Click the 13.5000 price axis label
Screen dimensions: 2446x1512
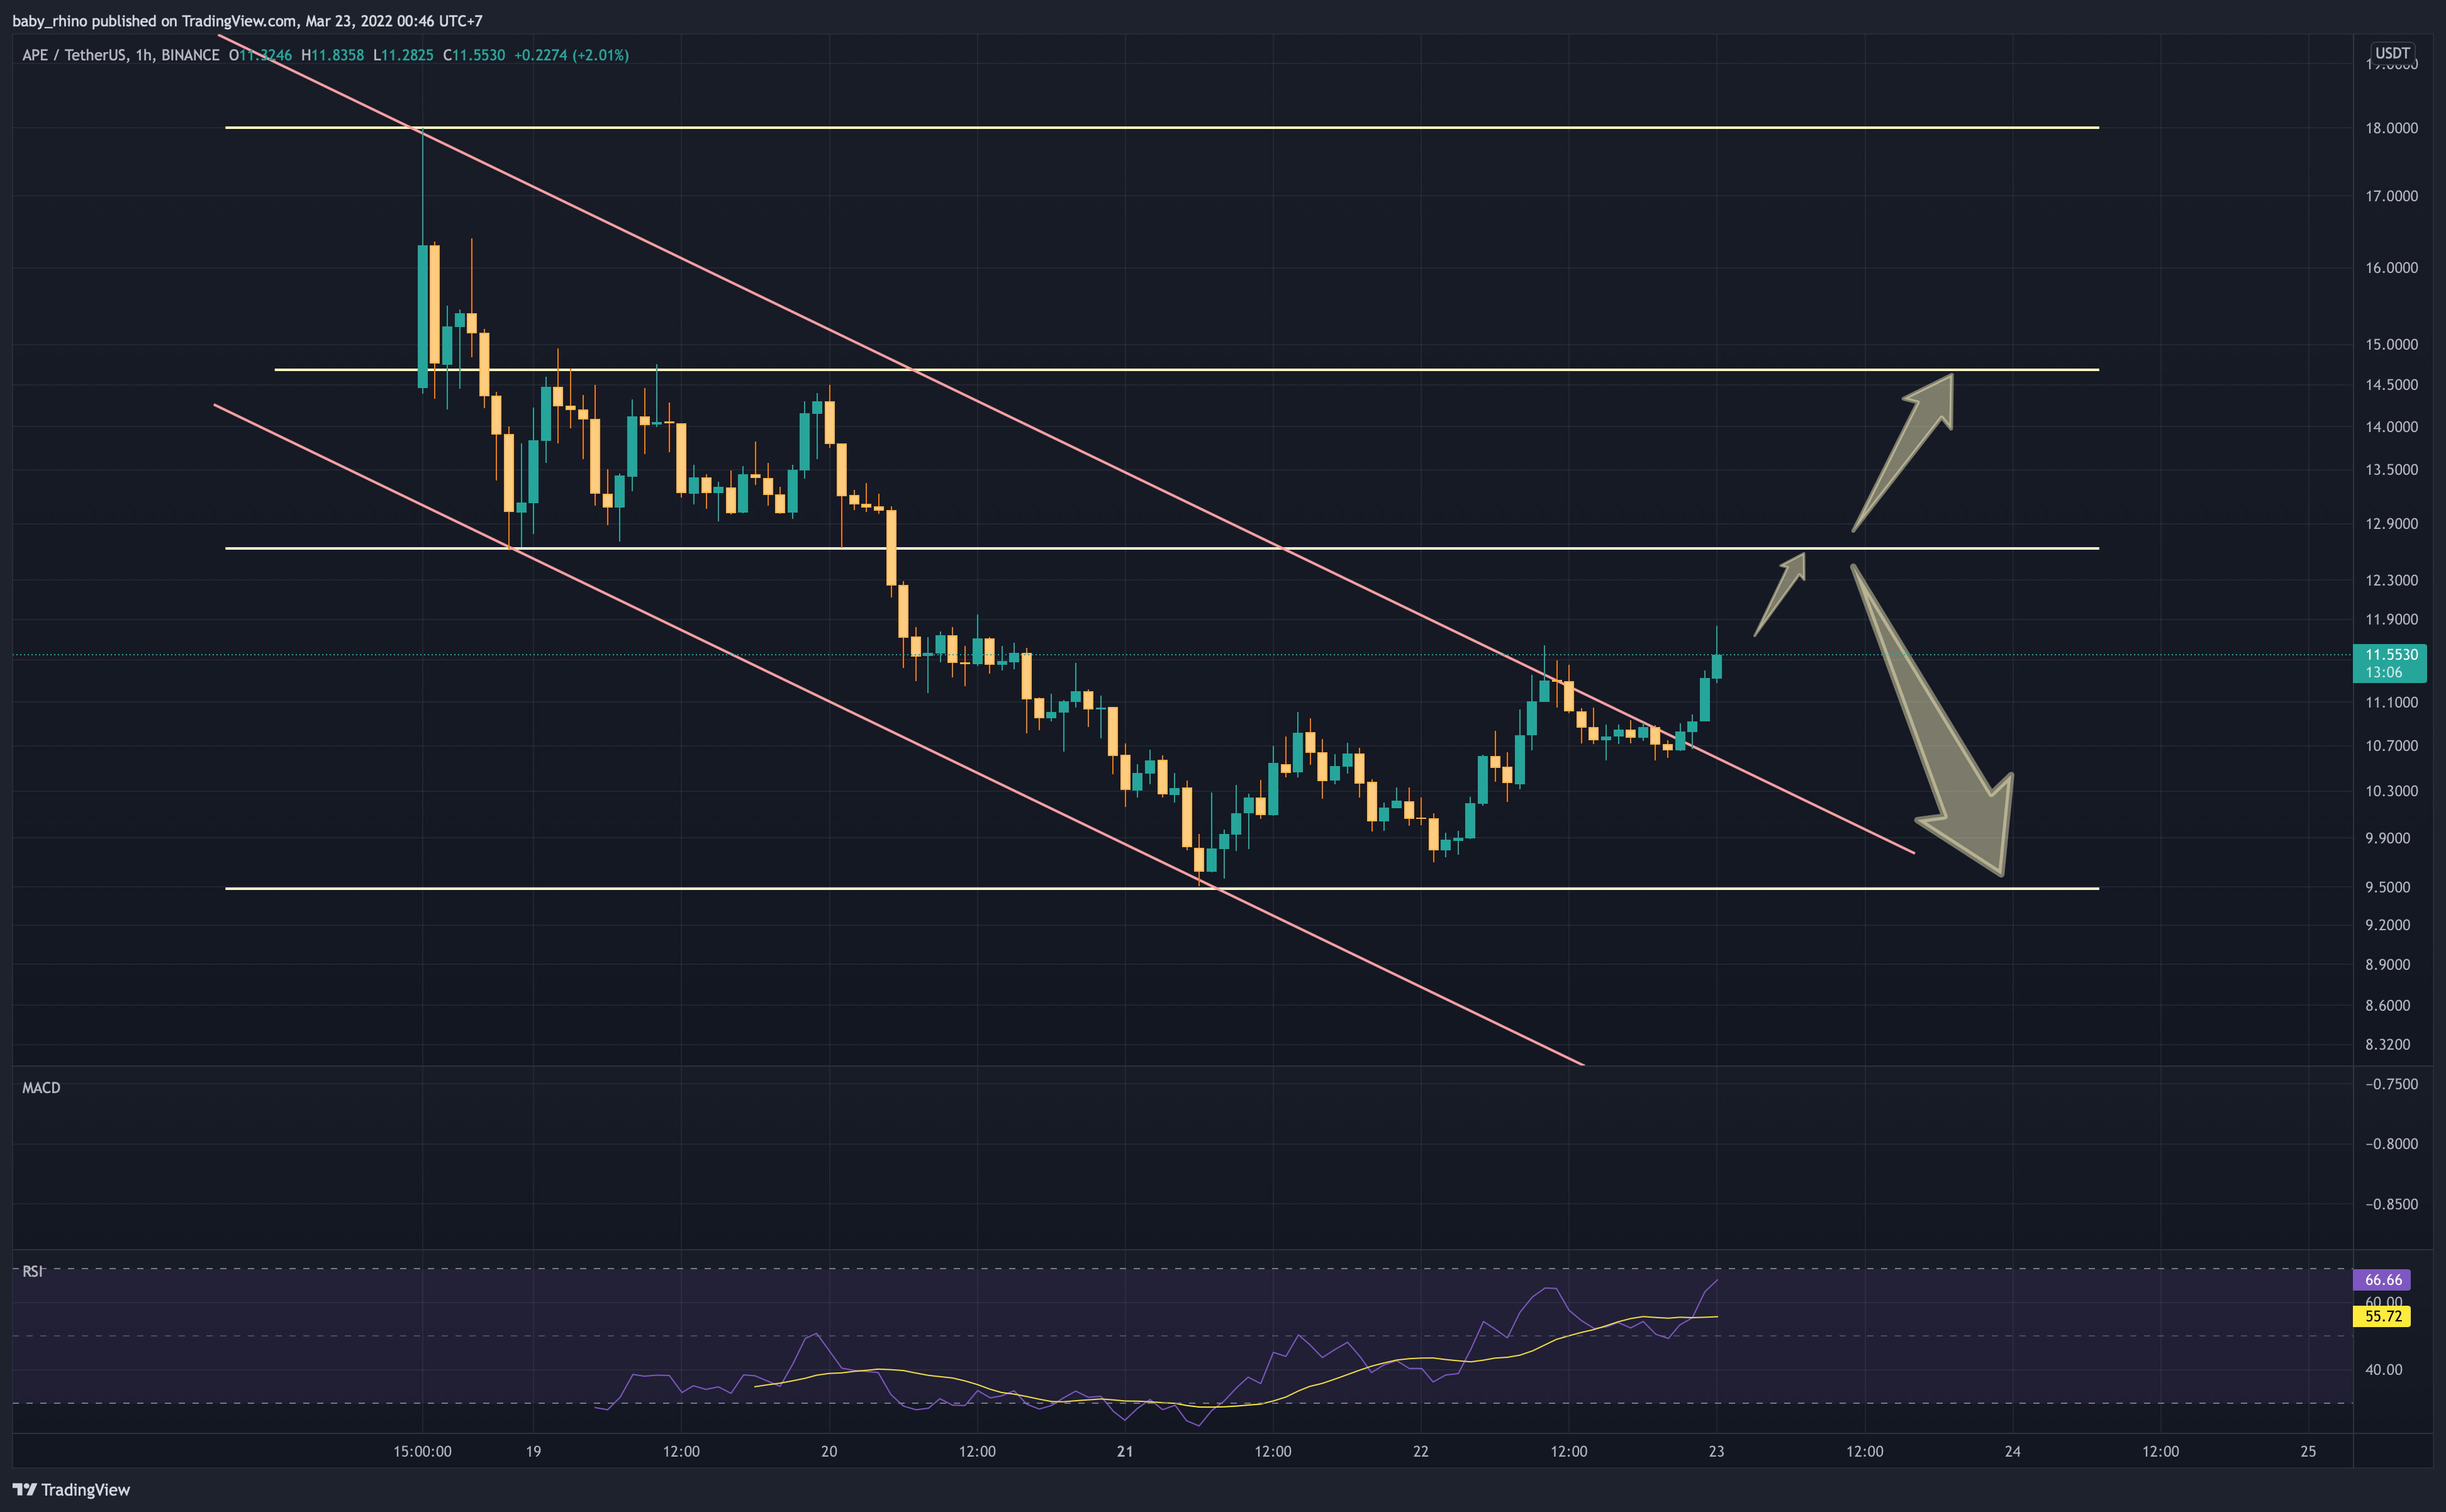(x=2391, y=470)
